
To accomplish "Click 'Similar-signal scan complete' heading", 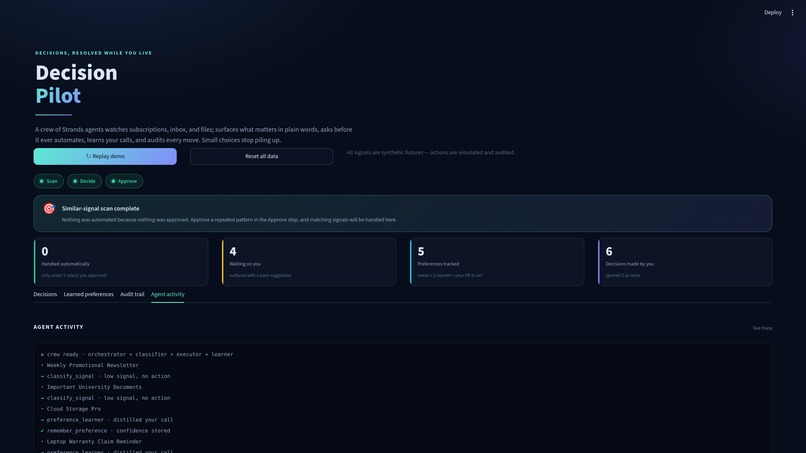I will [x=100, y=208].
